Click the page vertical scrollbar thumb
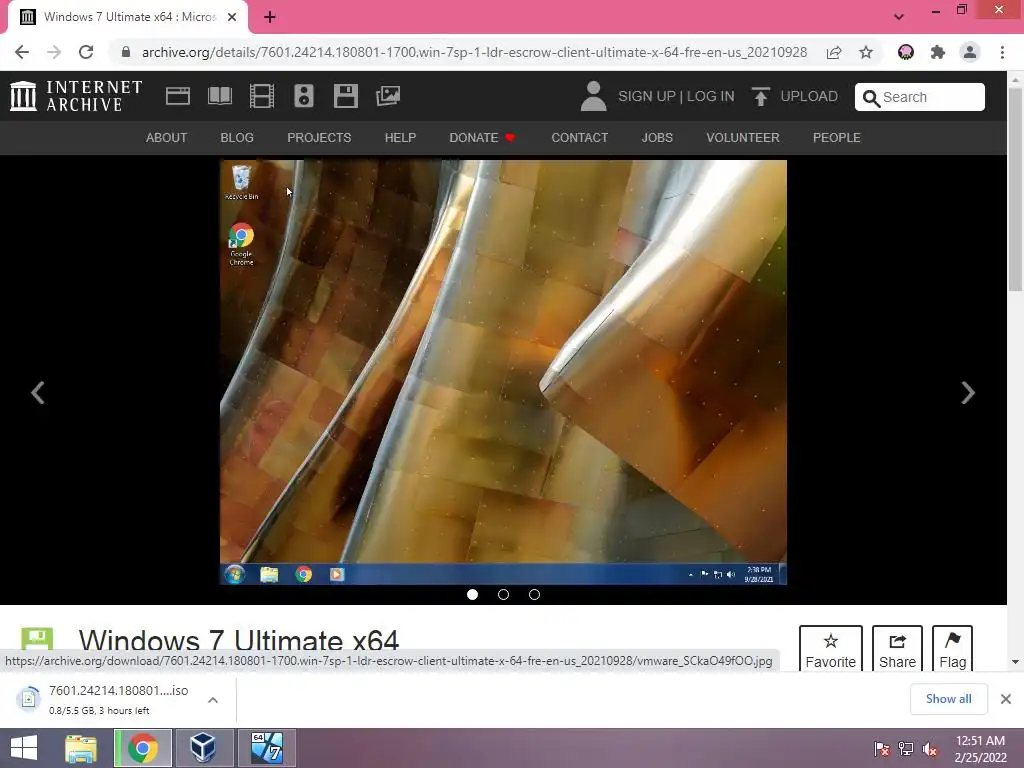 pos(1015,189)
